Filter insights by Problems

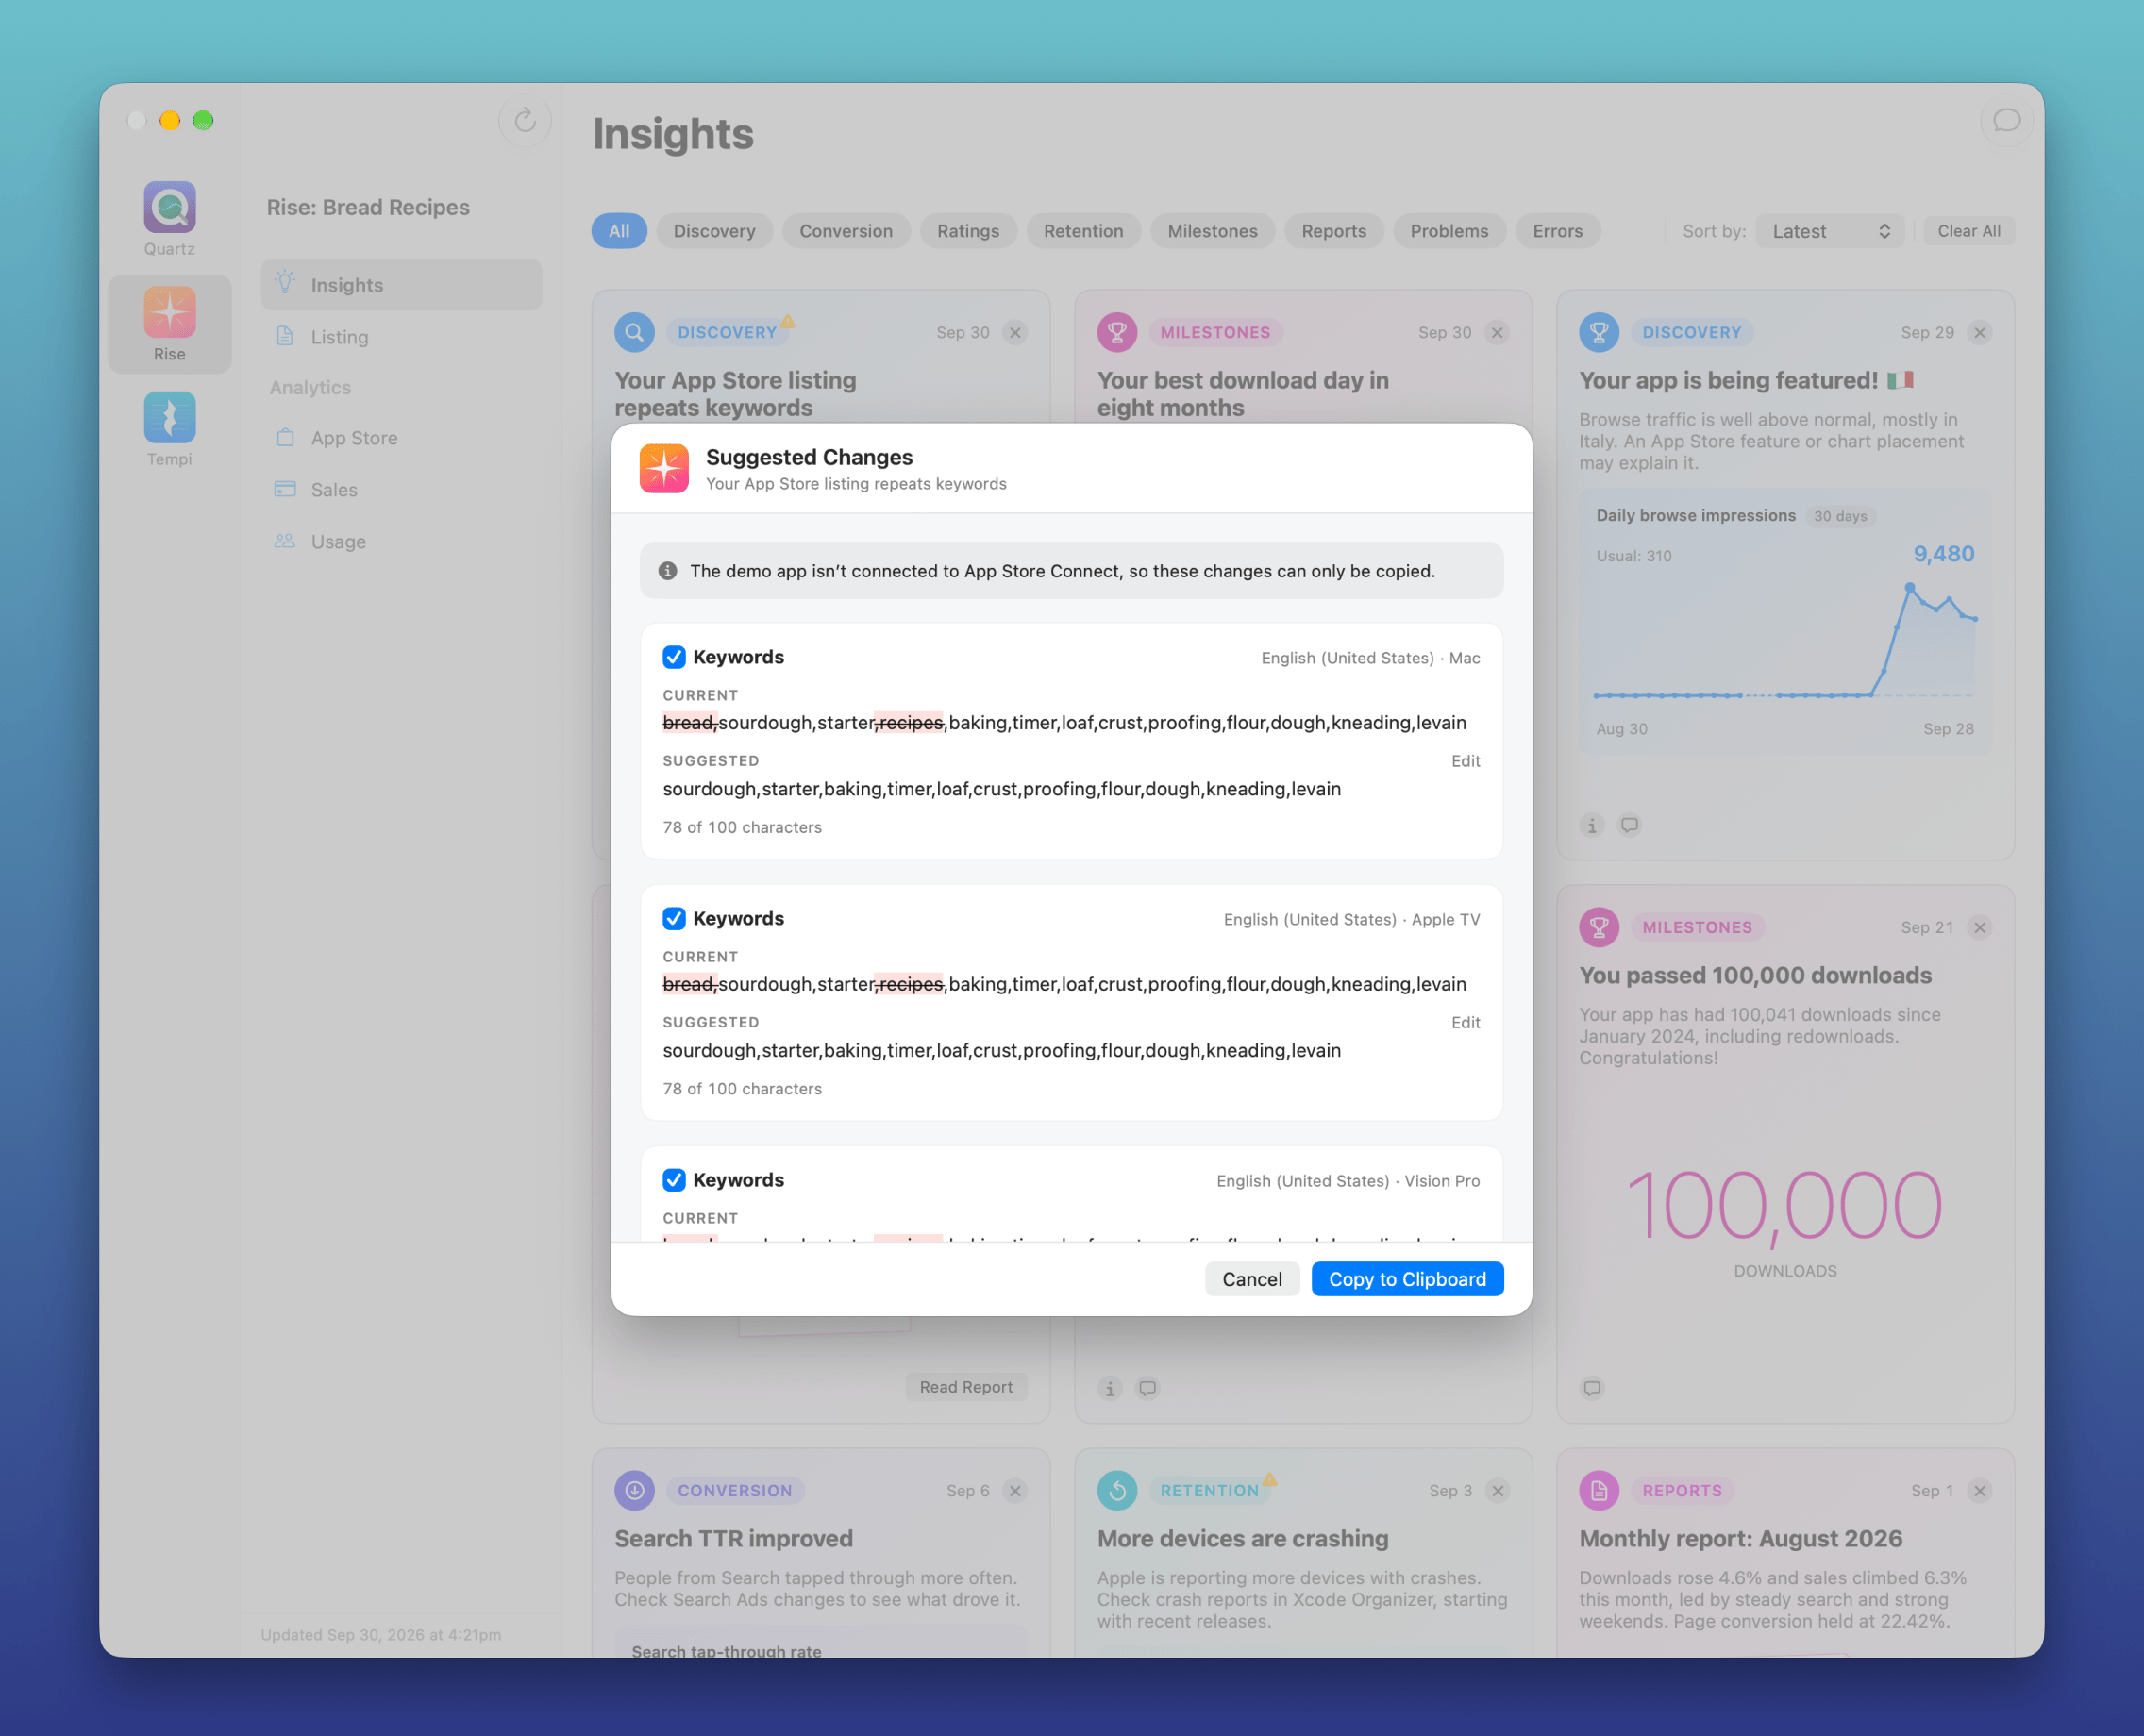1449,231
